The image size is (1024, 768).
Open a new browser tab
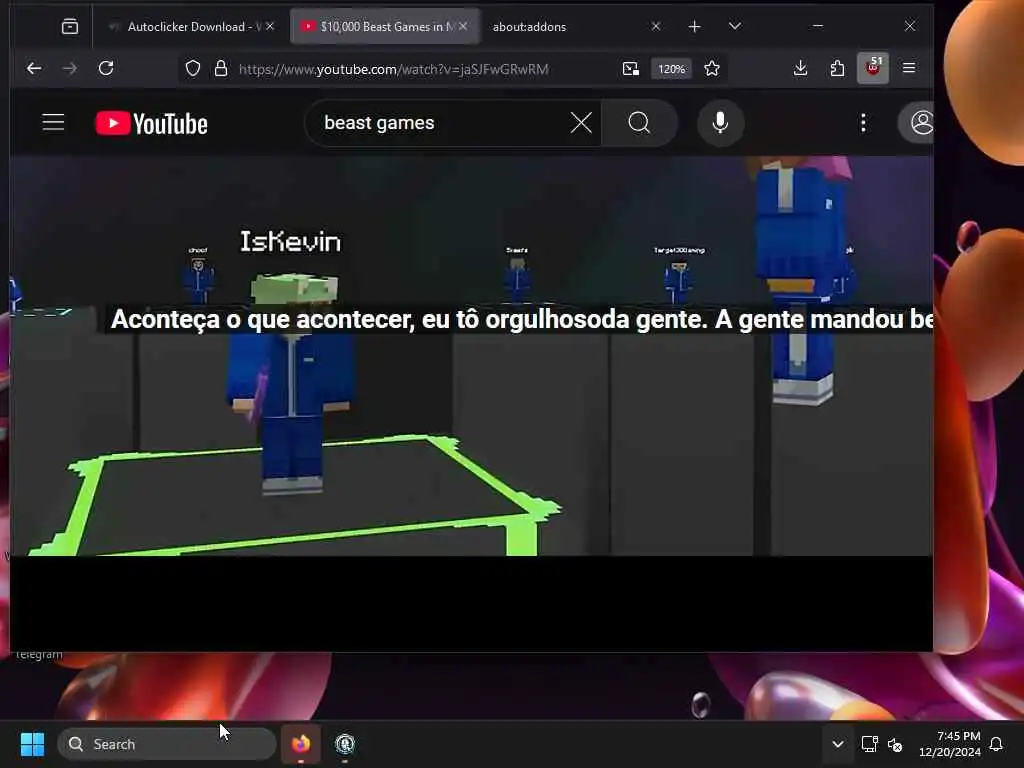pos(694,26)
